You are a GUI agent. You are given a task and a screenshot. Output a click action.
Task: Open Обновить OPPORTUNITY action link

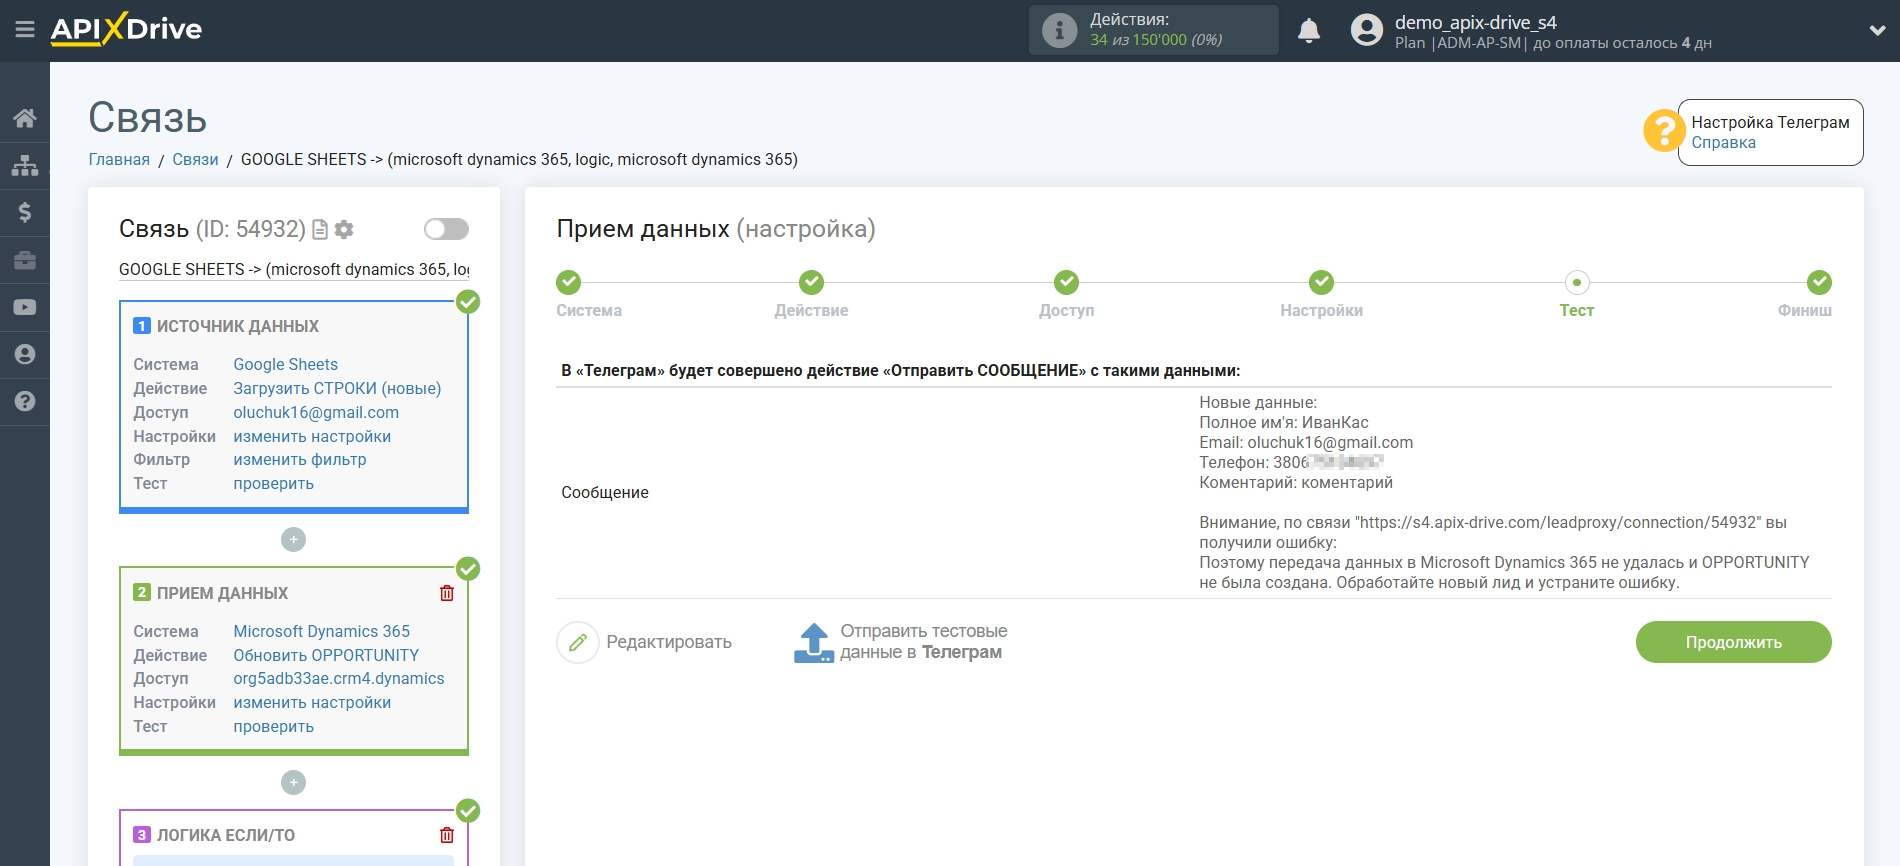click(326, 655)
